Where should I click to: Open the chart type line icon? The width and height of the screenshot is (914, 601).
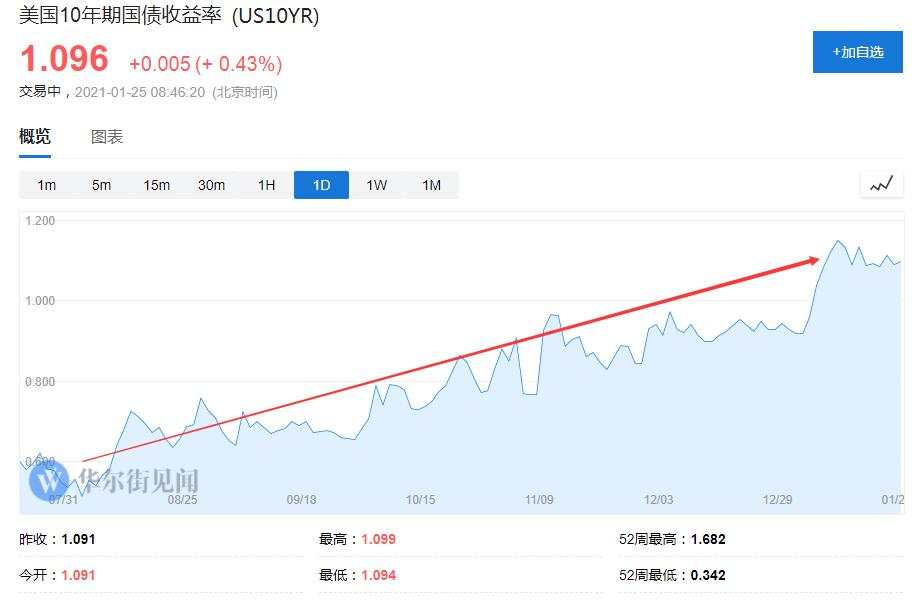(881, 185)
